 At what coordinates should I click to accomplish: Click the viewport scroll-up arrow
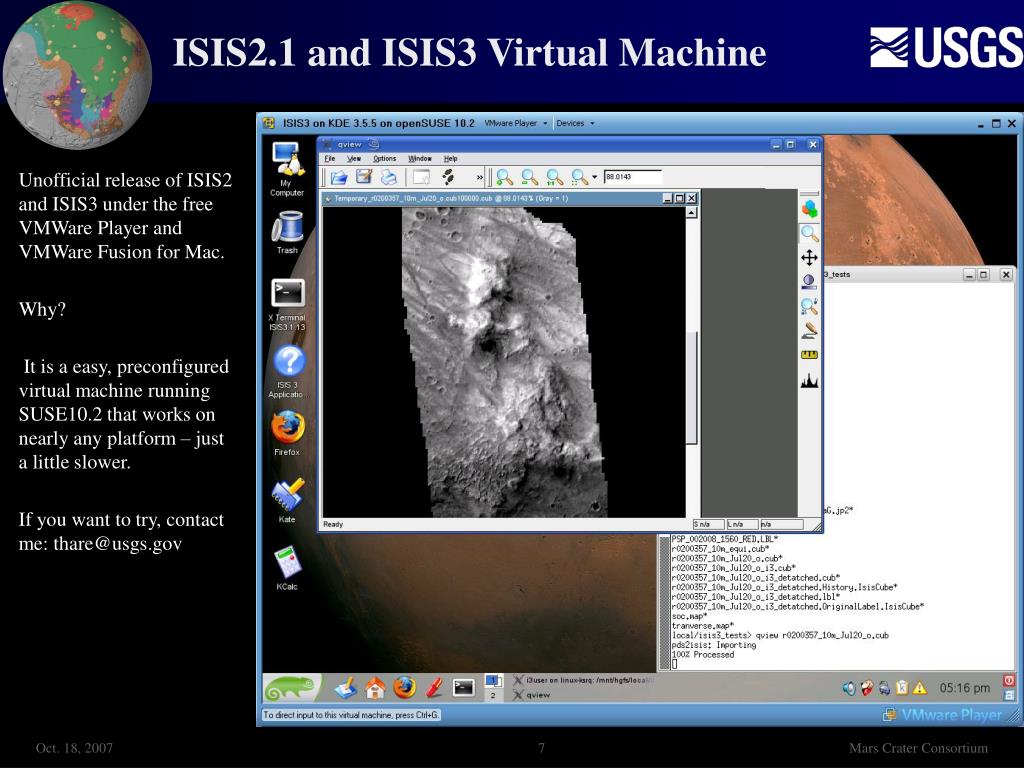click(x=692, y=213)
